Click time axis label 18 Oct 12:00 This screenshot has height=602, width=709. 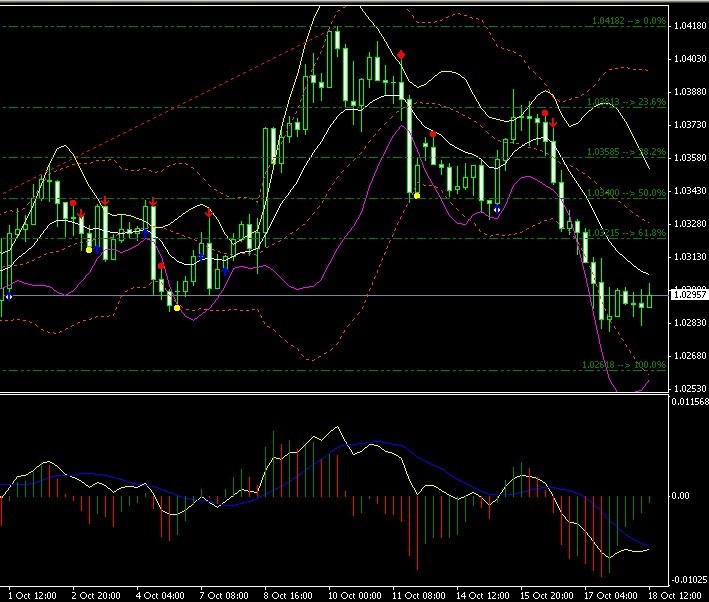[675, 596]
